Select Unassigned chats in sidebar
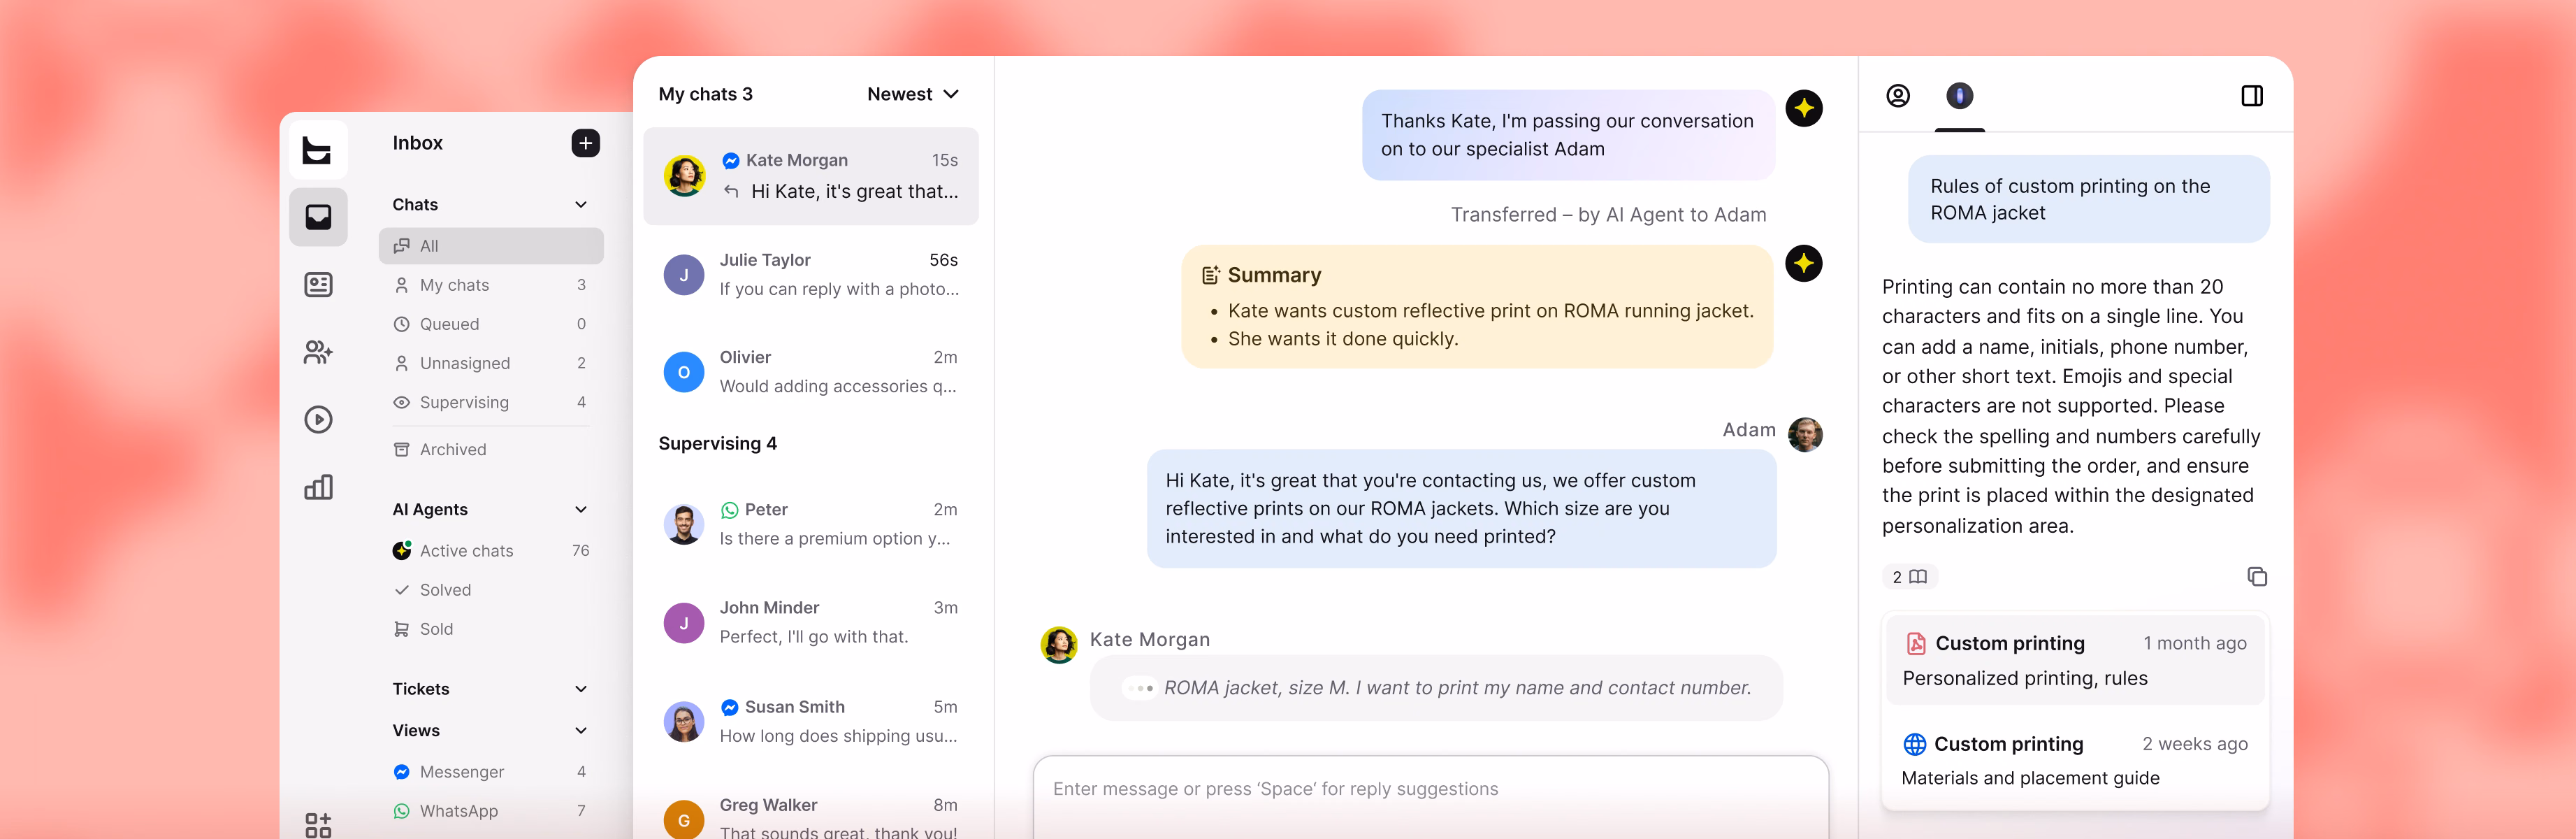The image size is (2576, 839). (x=491, y=363)
